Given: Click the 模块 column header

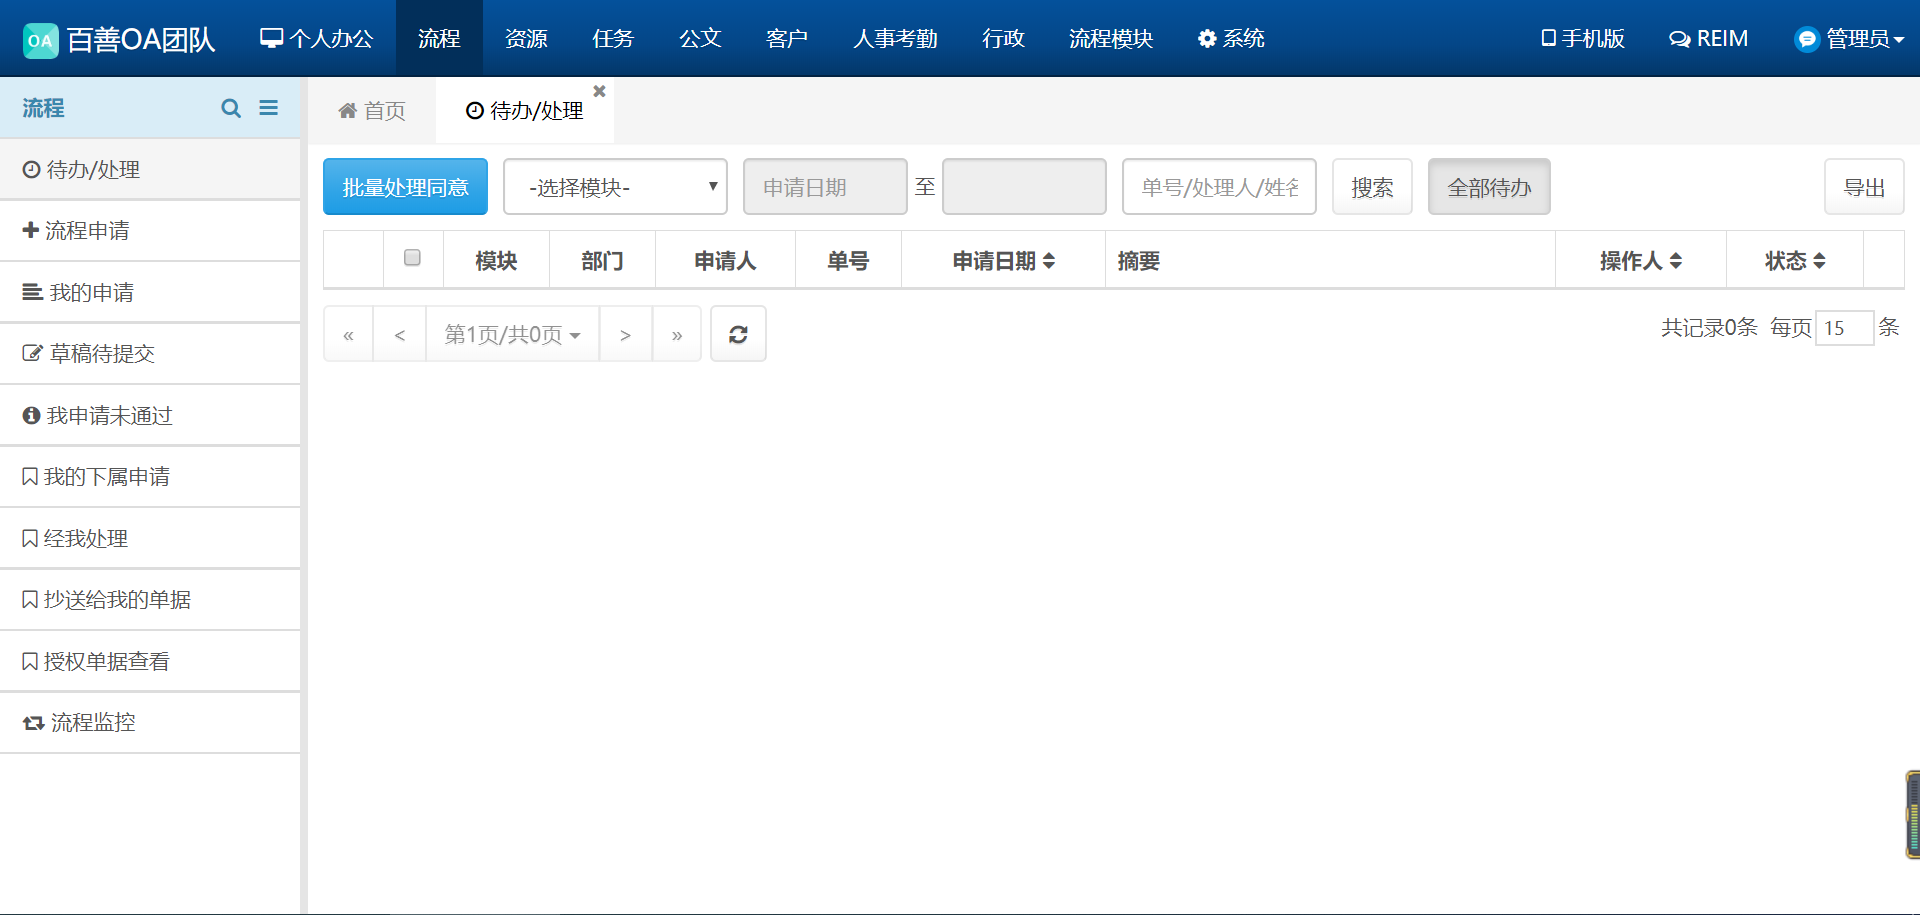Looking at the screenshot, I should (496, 261).
